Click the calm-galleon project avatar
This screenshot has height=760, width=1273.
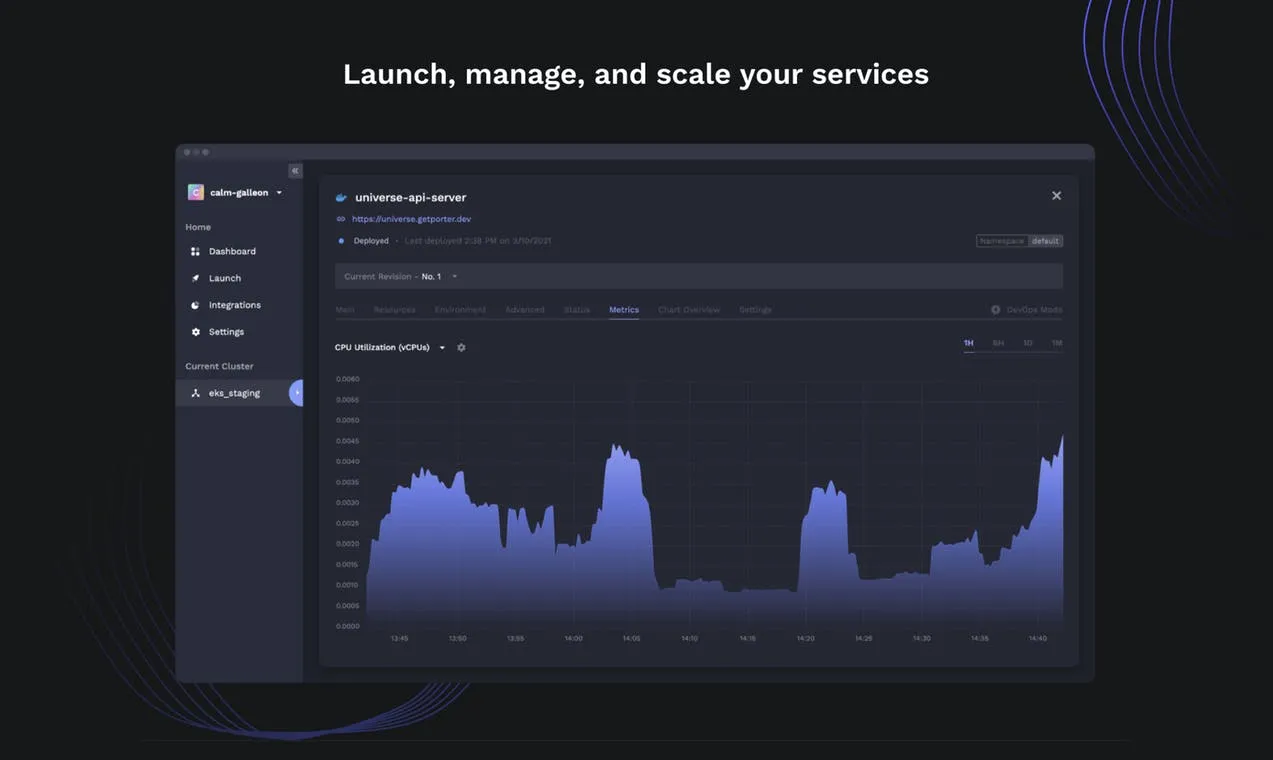[196, 193]
